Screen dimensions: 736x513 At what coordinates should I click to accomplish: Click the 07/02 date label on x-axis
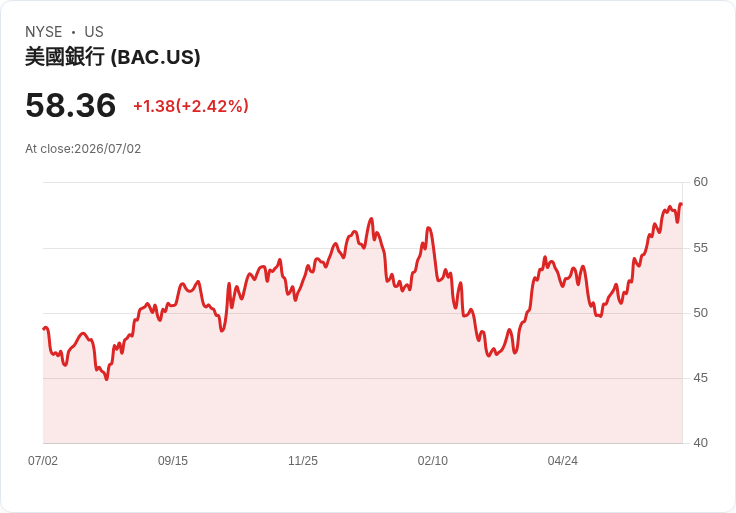point(43,461)
